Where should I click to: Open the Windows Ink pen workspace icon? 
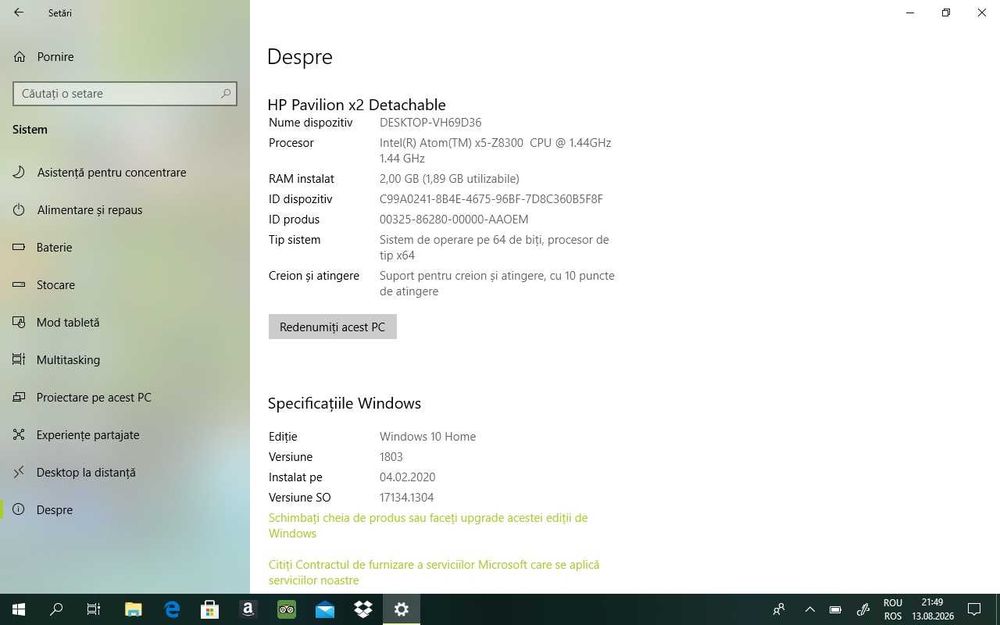(x=863, y=610)
